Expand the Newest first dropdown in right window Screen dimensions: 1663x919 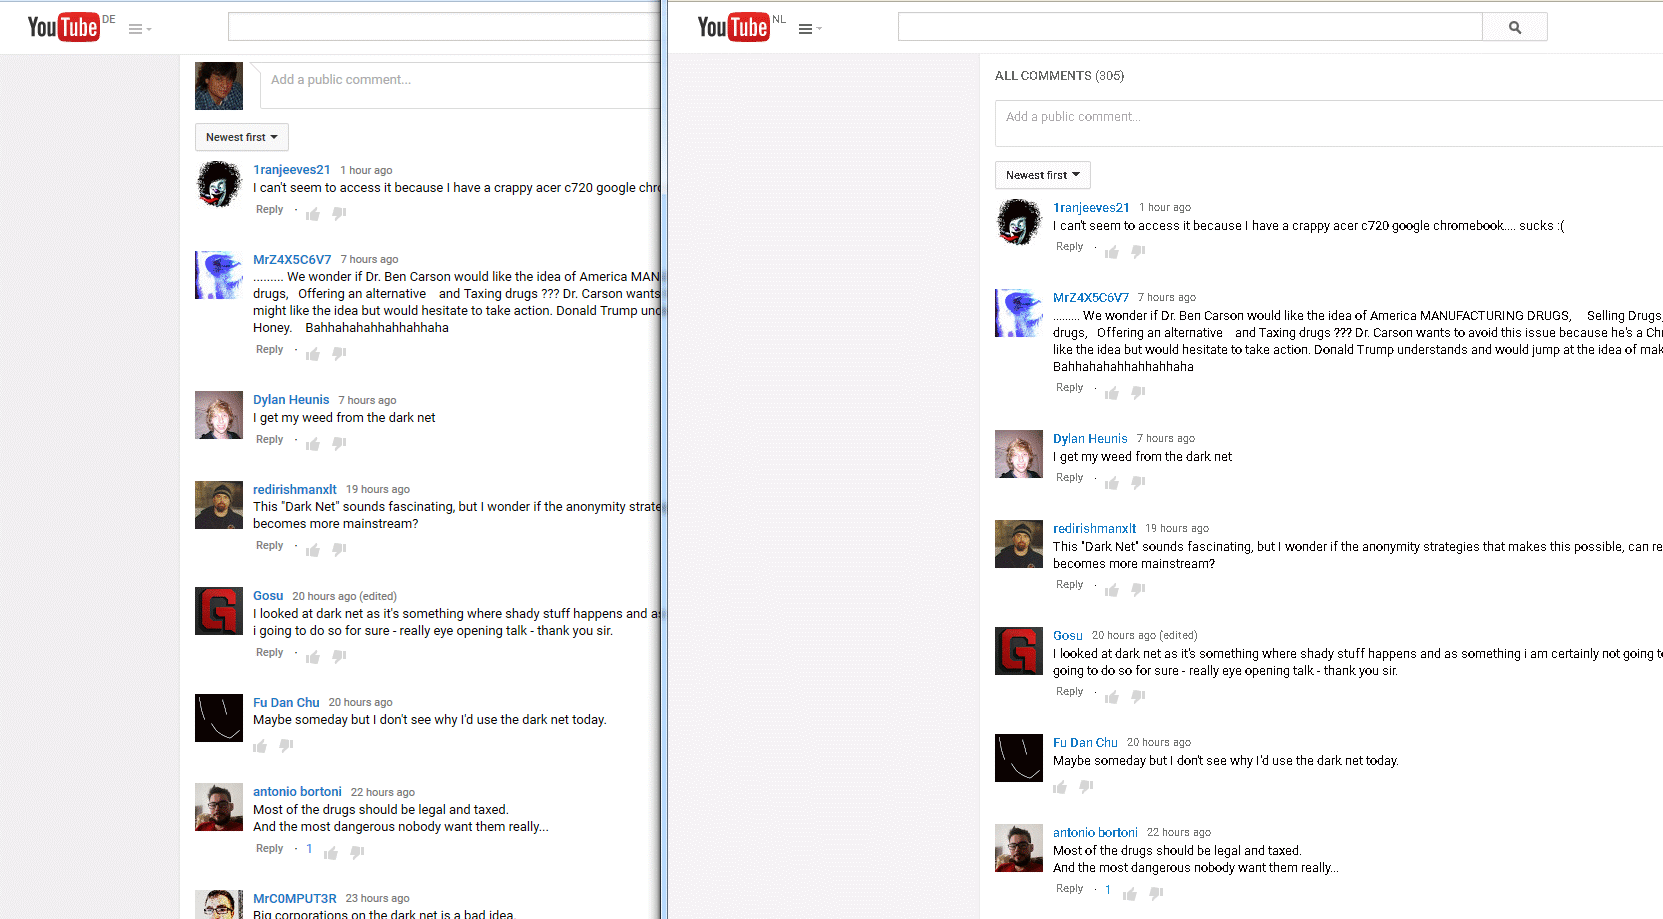(x=1042, y=175)
